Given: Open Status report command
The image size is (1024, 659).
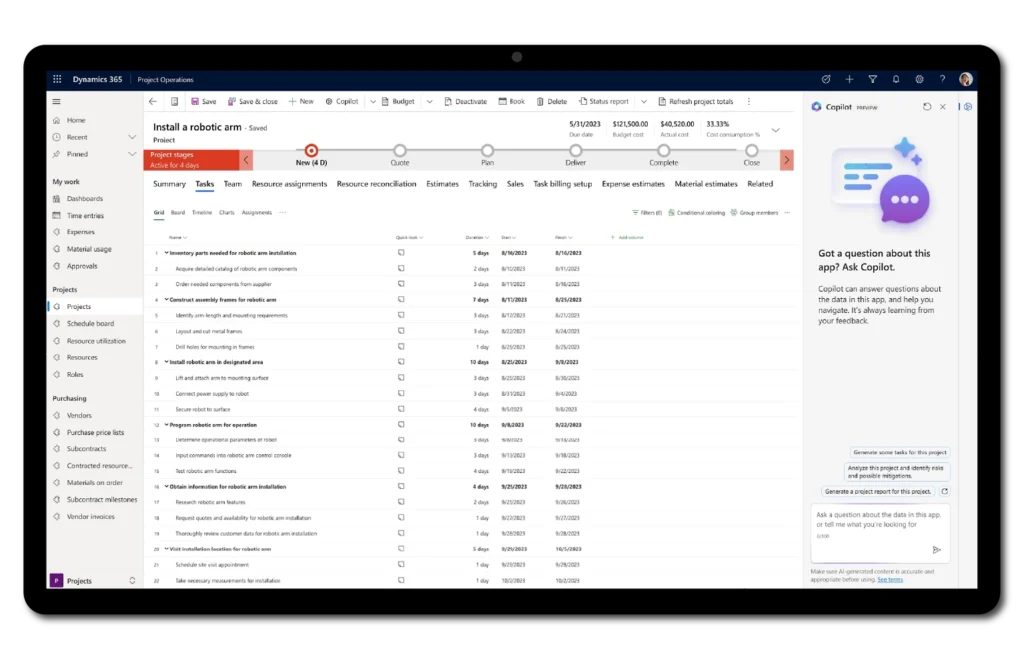Looking at the screenshot, I should 604,101.
